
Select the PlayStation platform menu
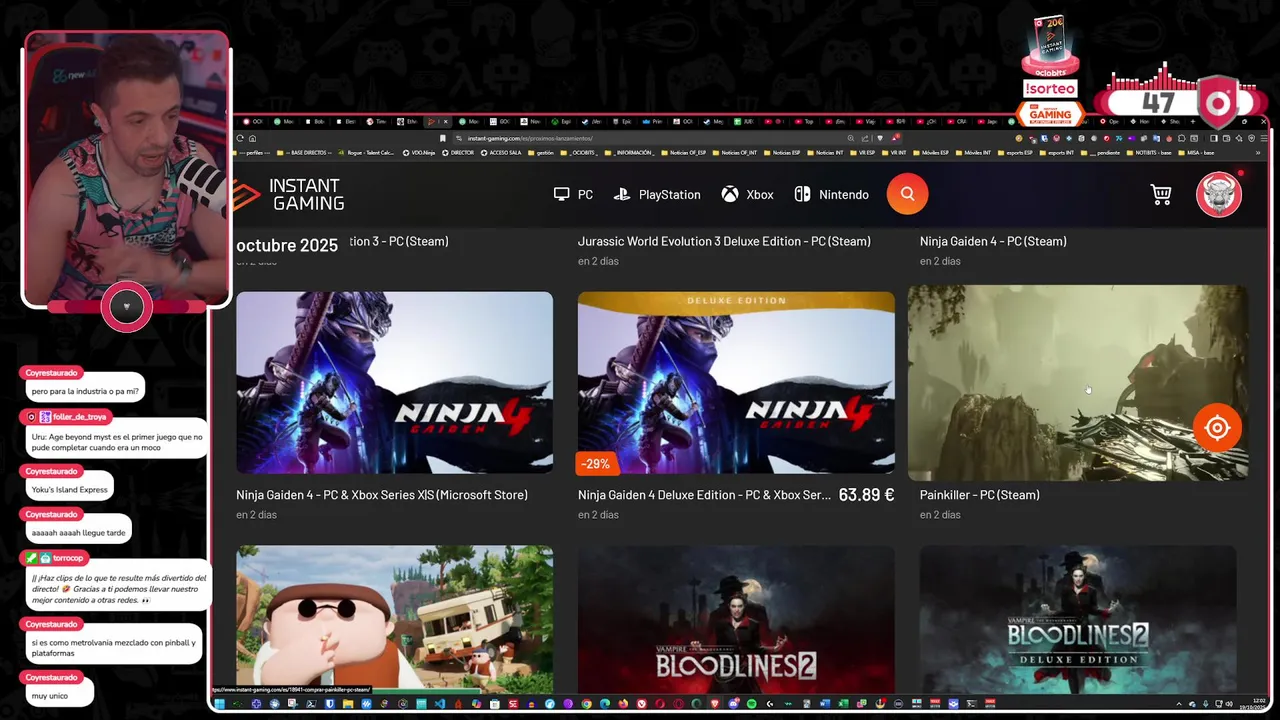[x=657, y=194]
